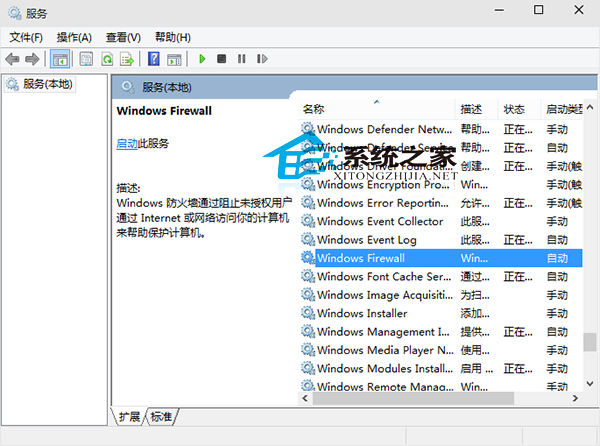The width and height of the screenshot is (600, 446).
Task: Sort by the 名称 column header
Action: pos(377,109)
